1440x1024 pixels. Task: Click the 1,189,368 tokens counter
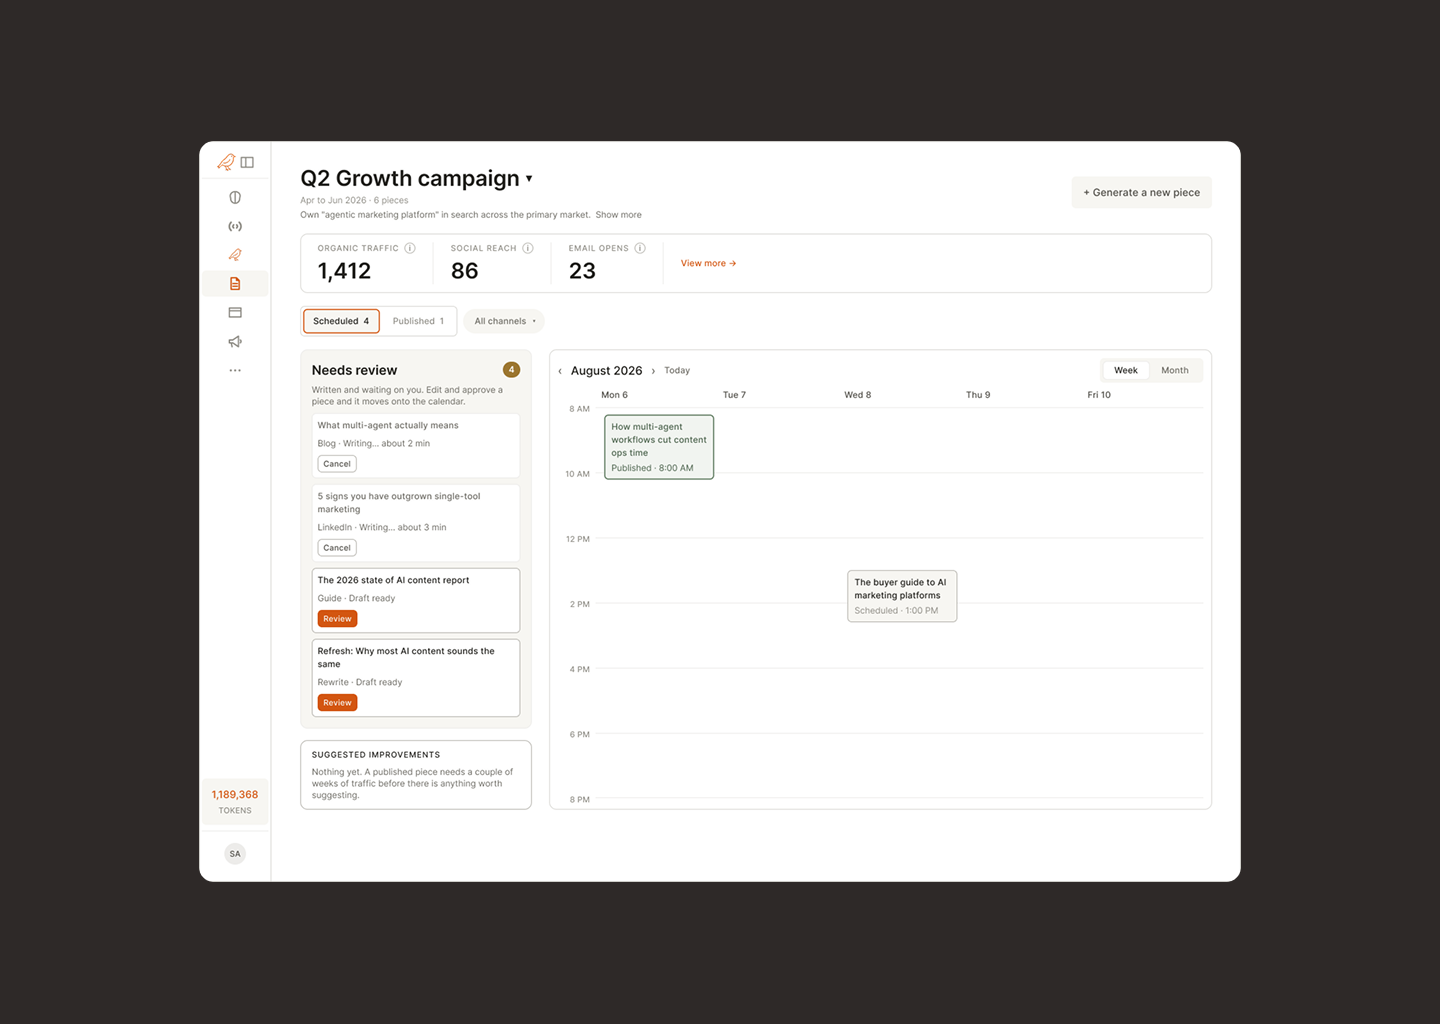click(235, 802)
